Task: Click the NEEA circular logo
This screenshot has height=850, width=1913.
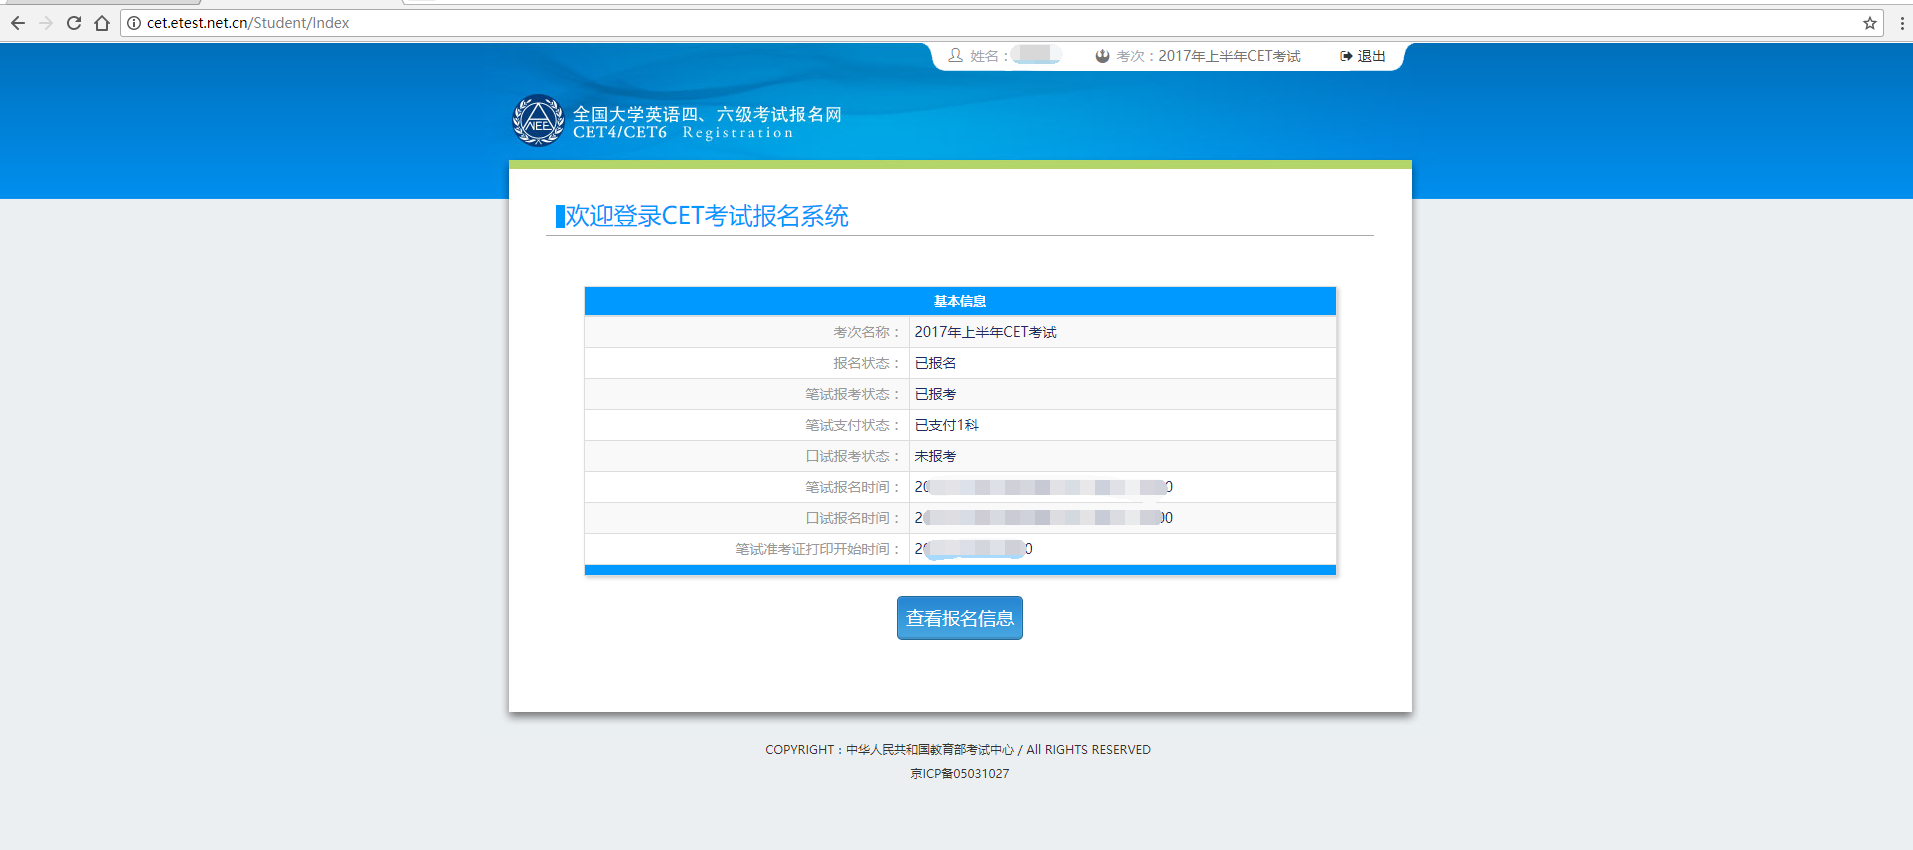Action: pyautogui.click(x=538, y=121)
